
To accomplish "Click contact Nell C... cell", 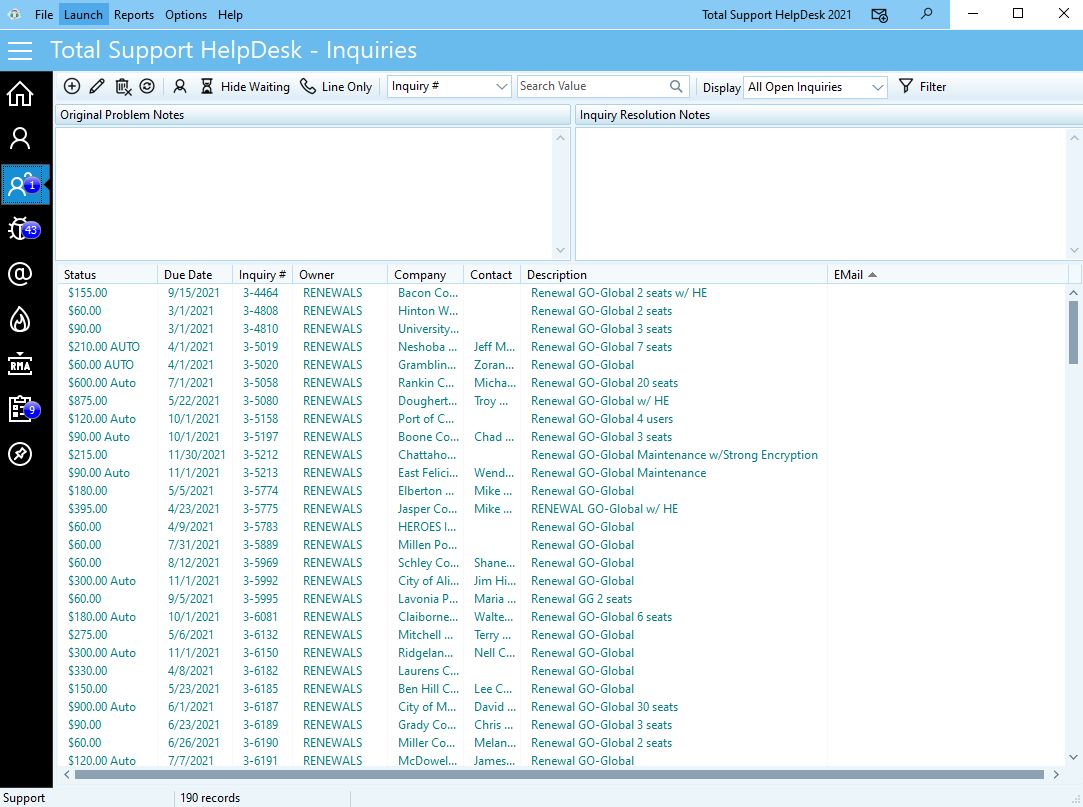I will click(x=495, y=653).
